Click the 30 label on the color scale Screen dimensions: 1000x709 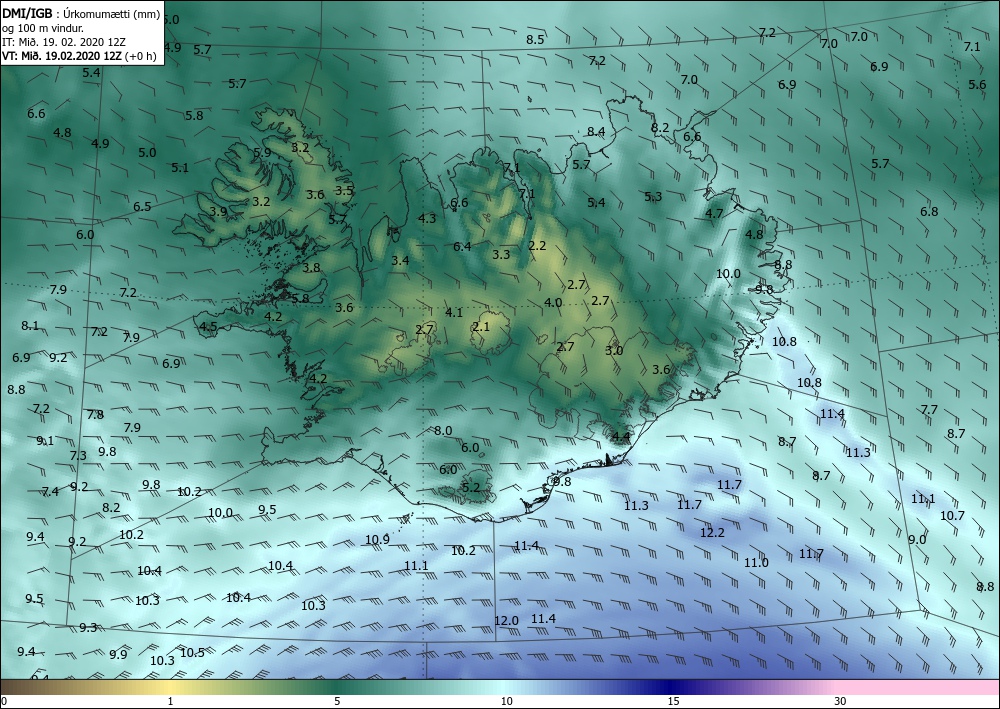tap(840, 701)
